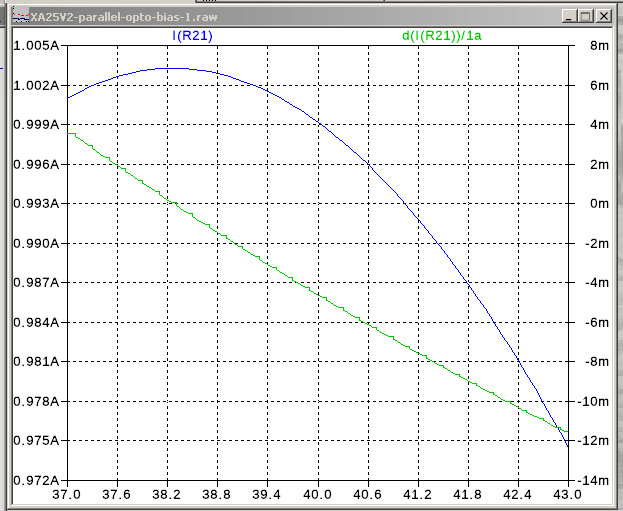The height and width of the screenshot is (511, 623).
Task: Click right axis value -14m
Action: coord(593,480)
